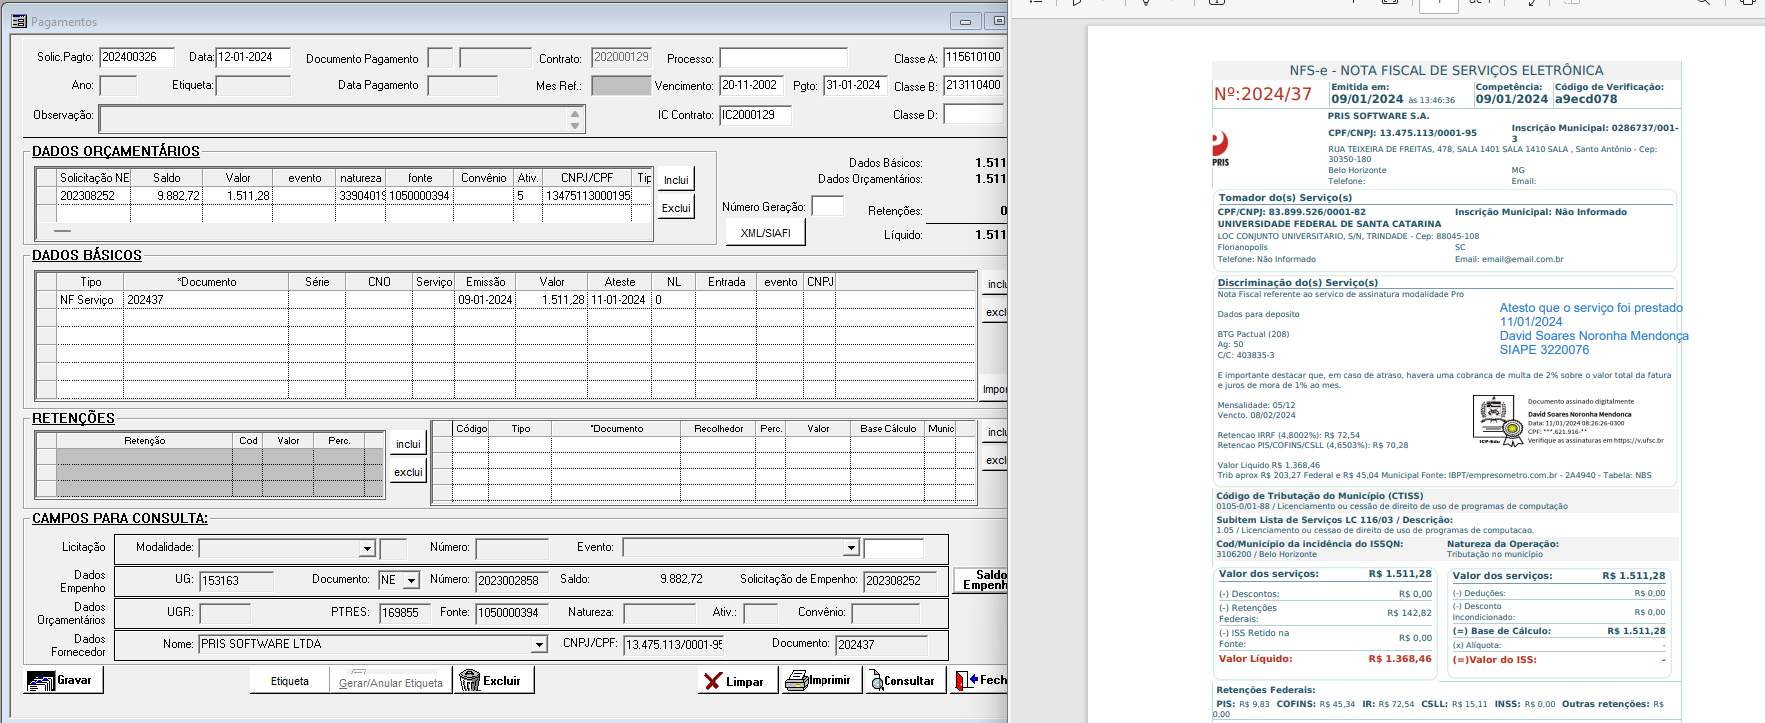Focus the Classe D field

tap(973, 114)
